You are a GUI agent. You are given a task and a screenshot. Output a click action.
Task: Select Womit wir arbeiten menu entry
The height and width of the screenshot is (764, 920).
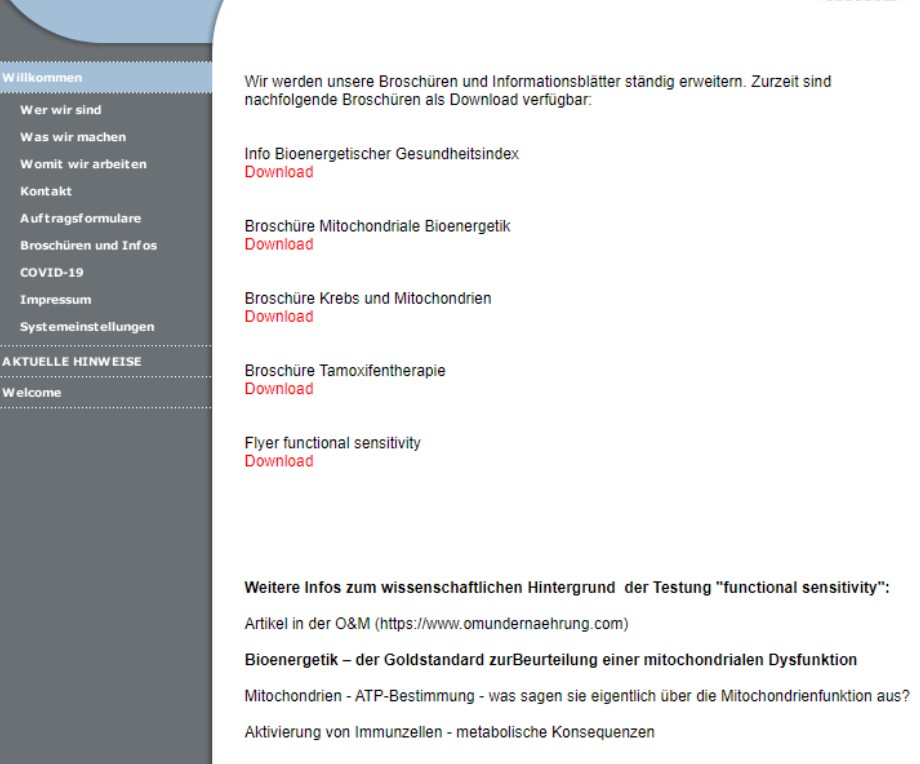pos(83,164)
